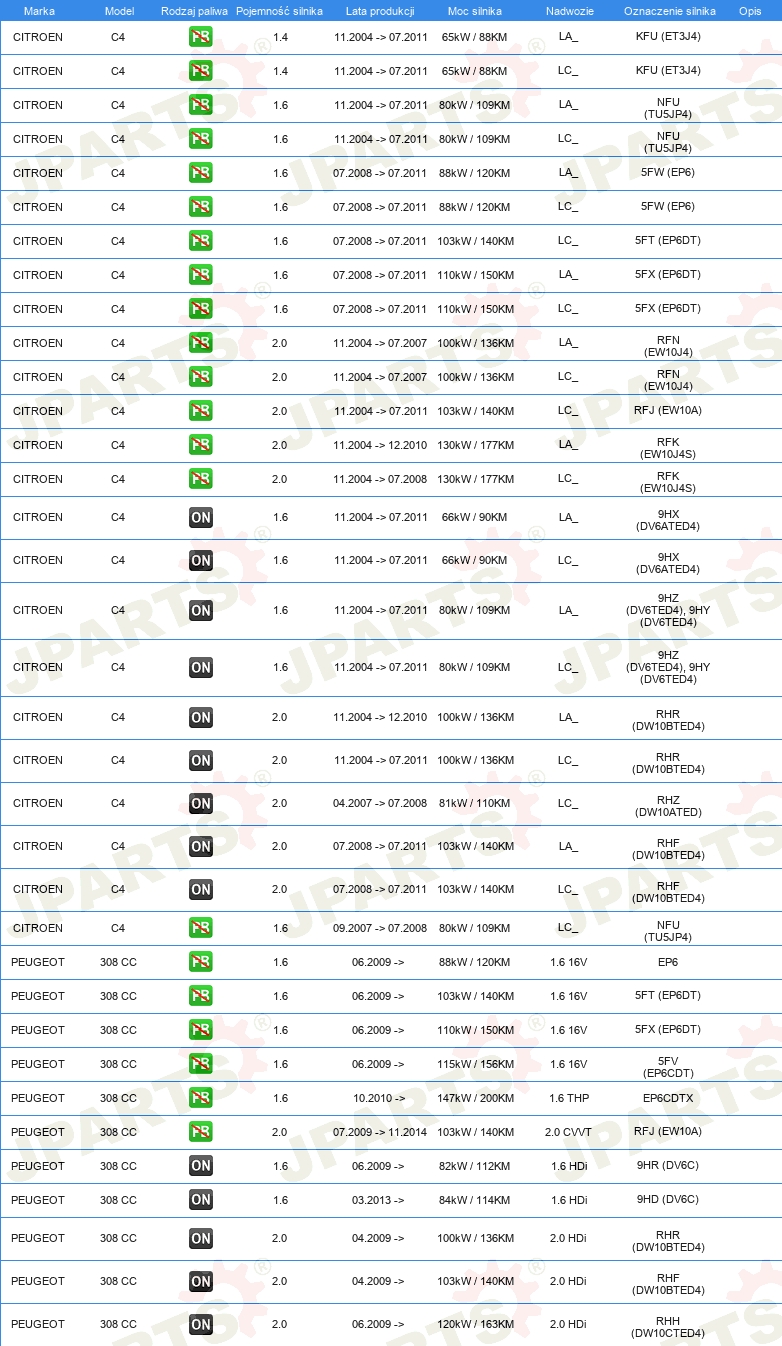This screenshot has width=782, height=1346.
Task: Click petrol icon in C4 1.4 LC_ row
Action: (x=200, y=71)
